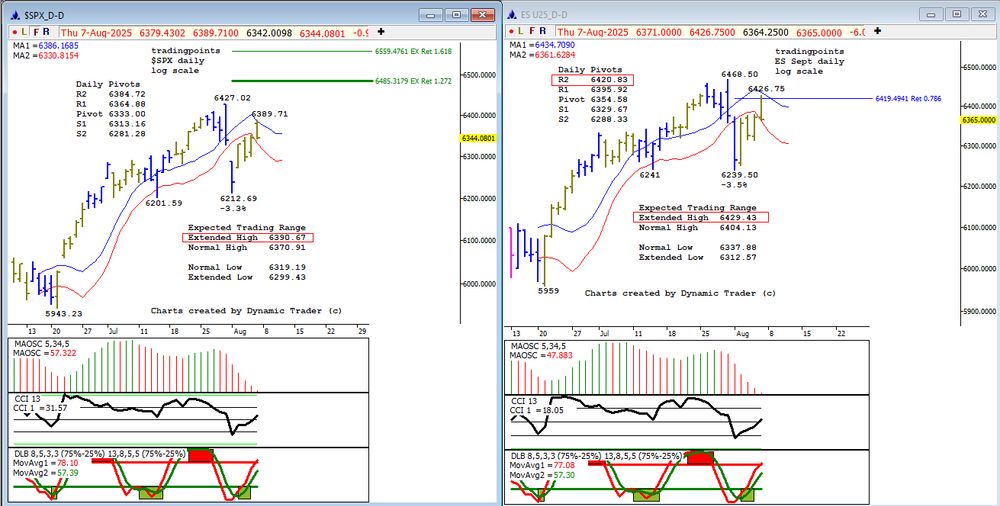Open the $SPX_D-D window system menu icon
The width and height of the screenshot is (1000, 506).
(15, 14)
